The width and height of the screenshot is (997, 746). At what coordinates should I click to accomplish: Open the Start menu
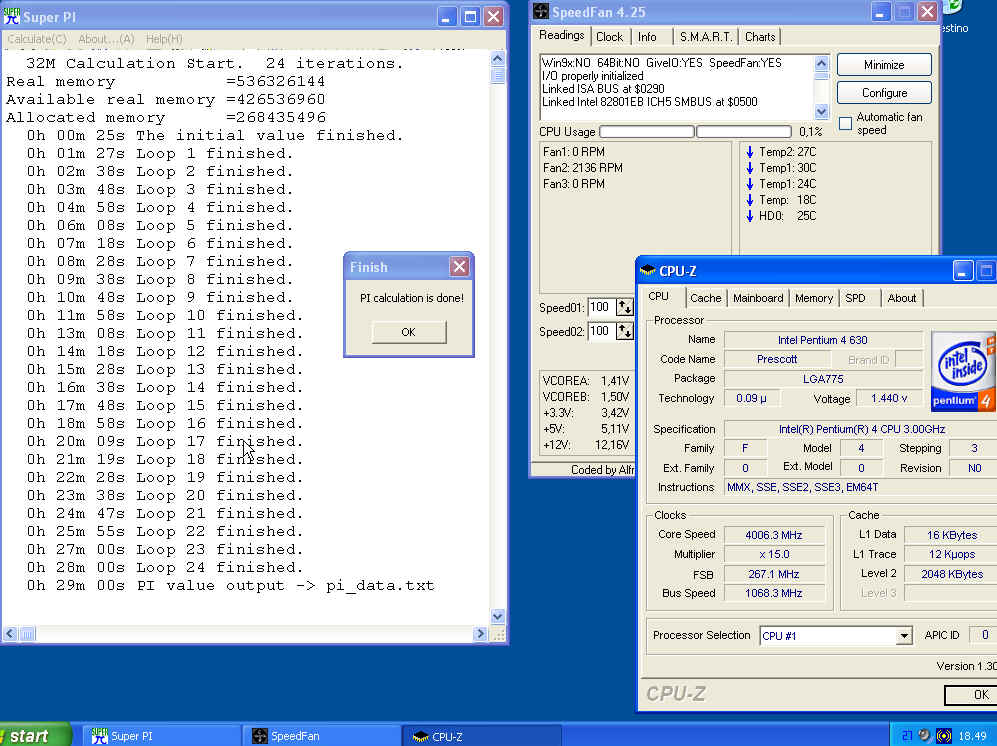(x=35, y=735)
